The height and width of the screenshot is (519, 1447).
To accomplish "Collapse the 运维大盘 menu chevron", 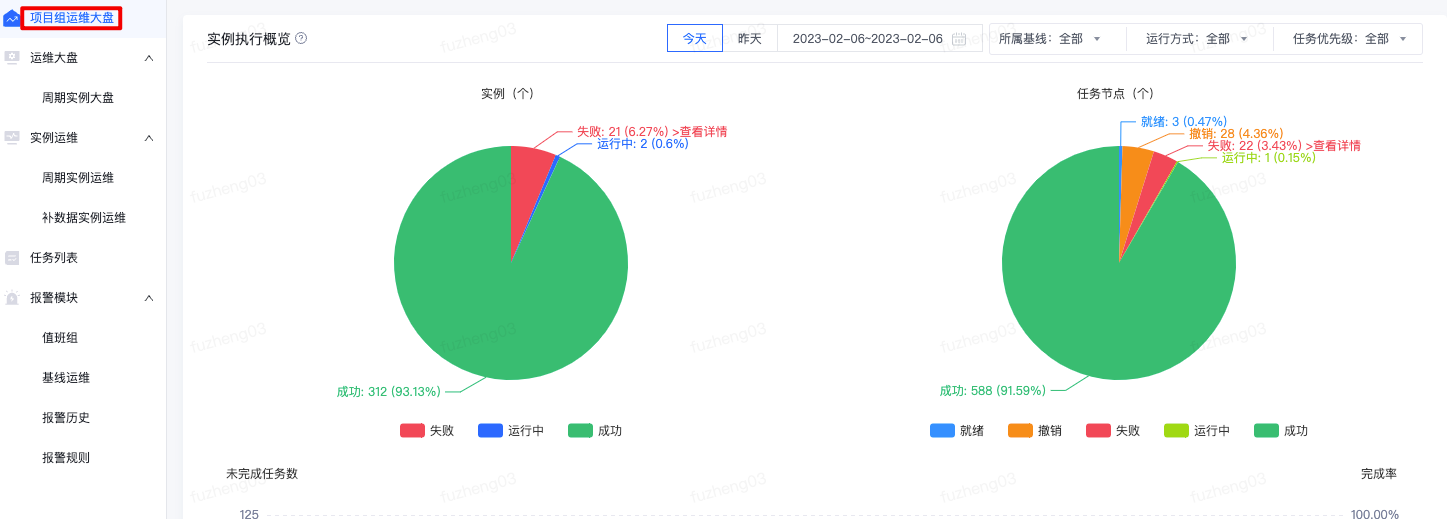I will coord(149,58).
